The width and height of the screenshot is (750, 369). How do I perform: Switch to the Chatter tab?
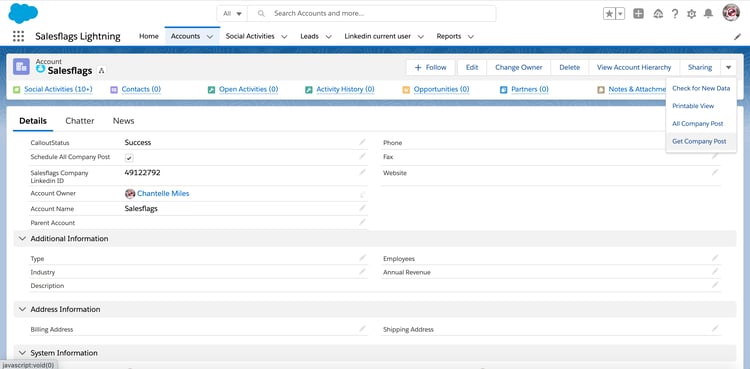click(80, 121)
